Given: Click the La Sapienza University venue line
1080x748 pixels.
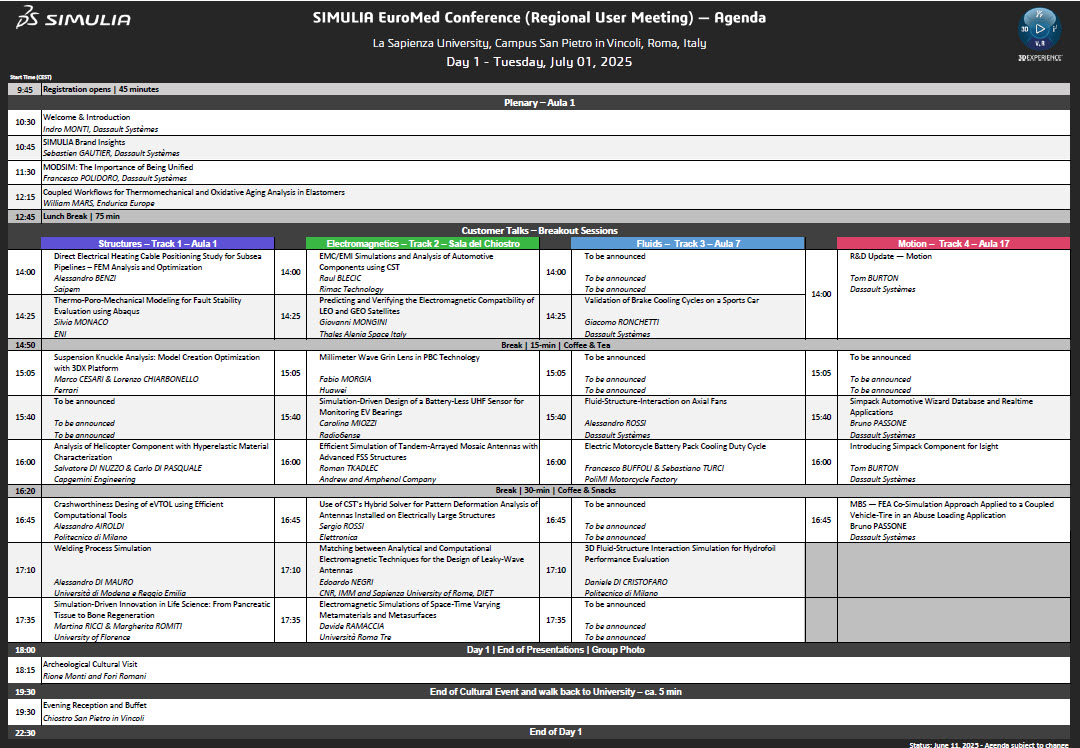Looking at the screenshot, I should coord(539,43).
